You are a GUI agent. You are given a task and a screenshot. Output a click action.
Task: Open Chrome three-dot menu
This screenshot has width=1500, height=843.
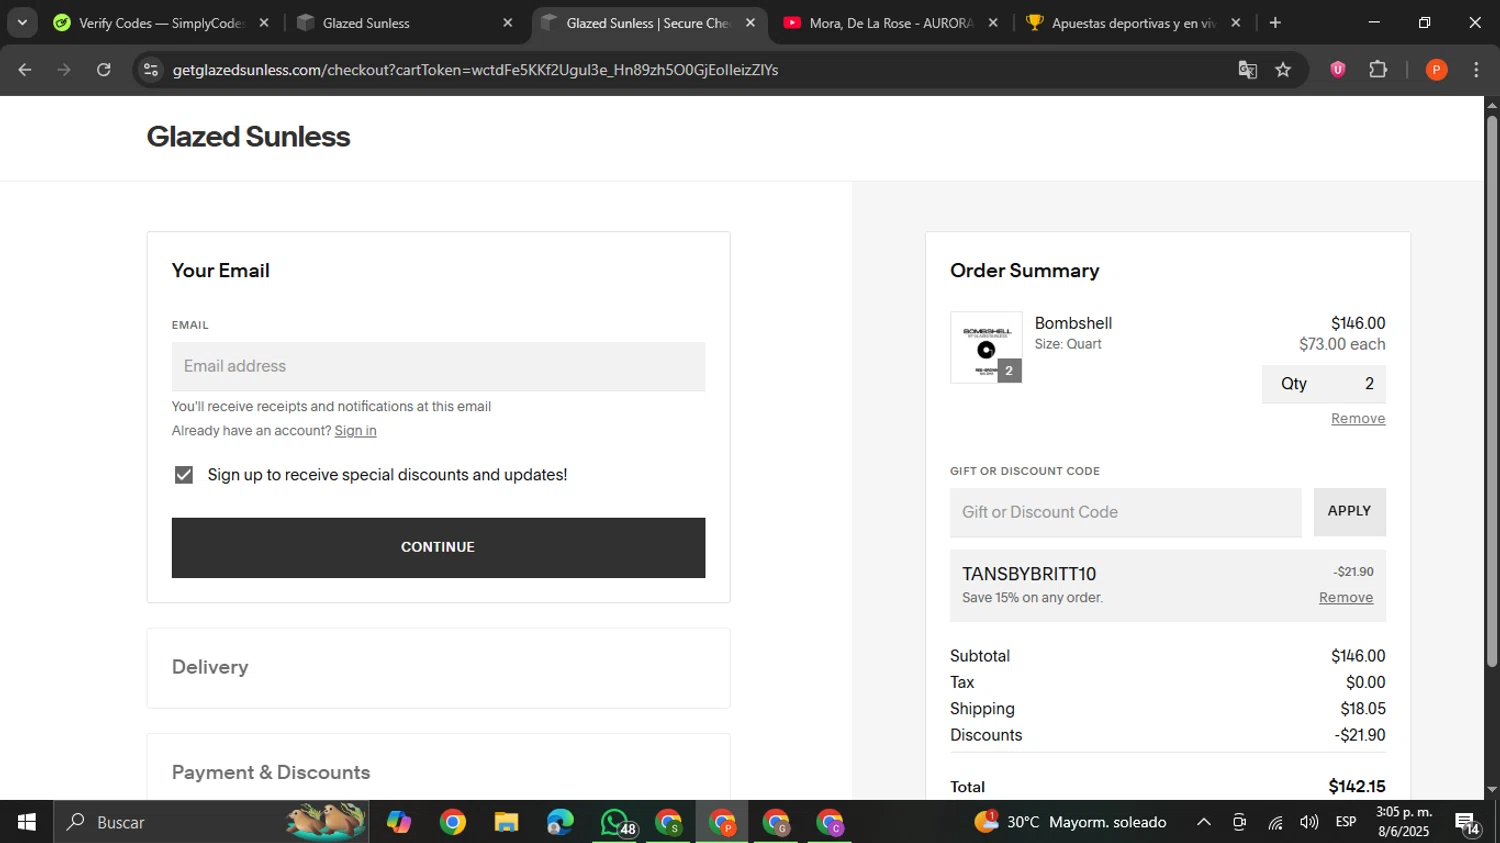(x=1476, y=69)
